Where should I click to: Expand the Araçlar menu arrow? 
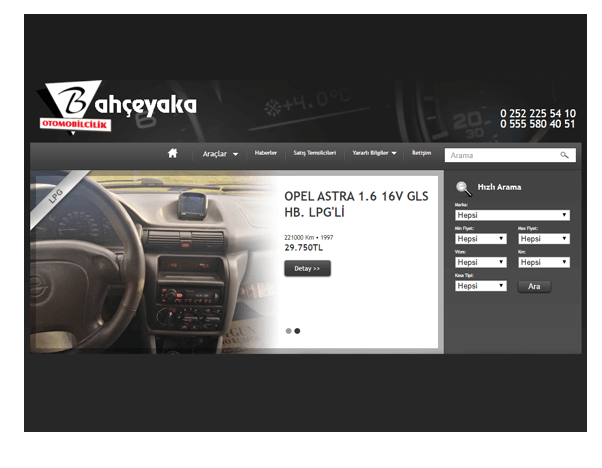(235, 155)
